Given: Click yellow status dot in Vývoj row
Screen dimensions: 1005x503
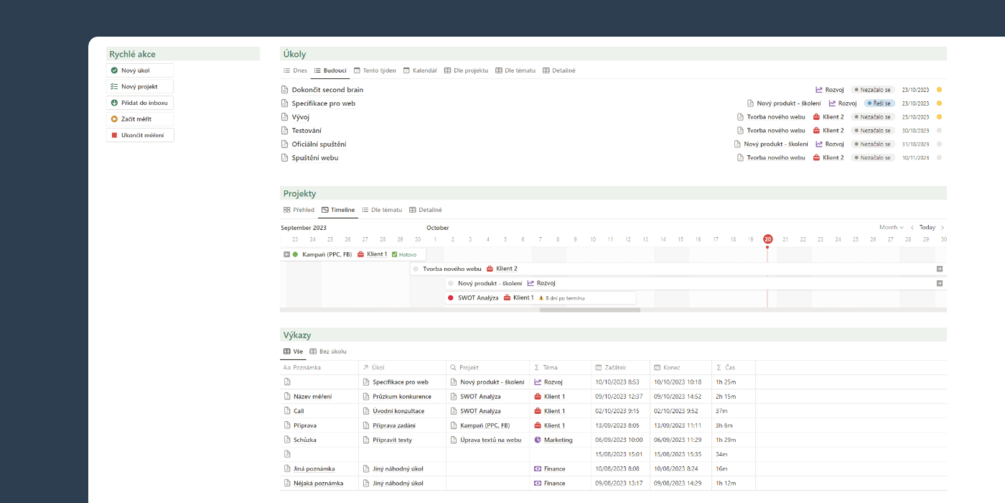Looking at the screenshot, I should [939, 117].
